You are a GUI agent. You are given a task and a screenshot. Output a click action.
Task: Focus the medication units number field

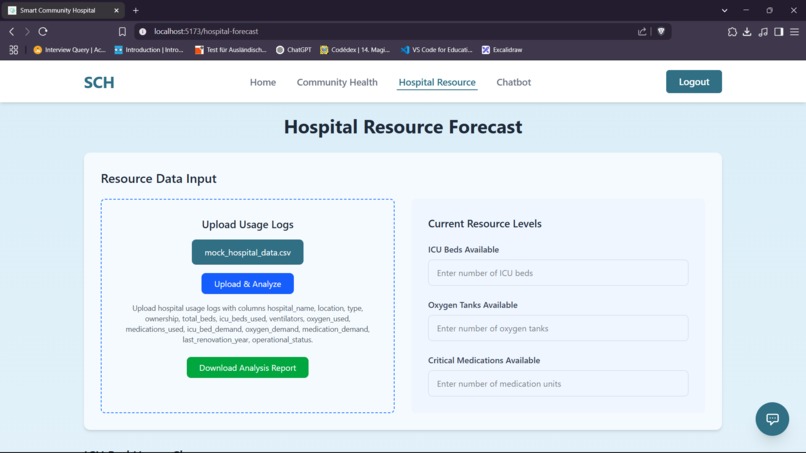pos(558,384)
